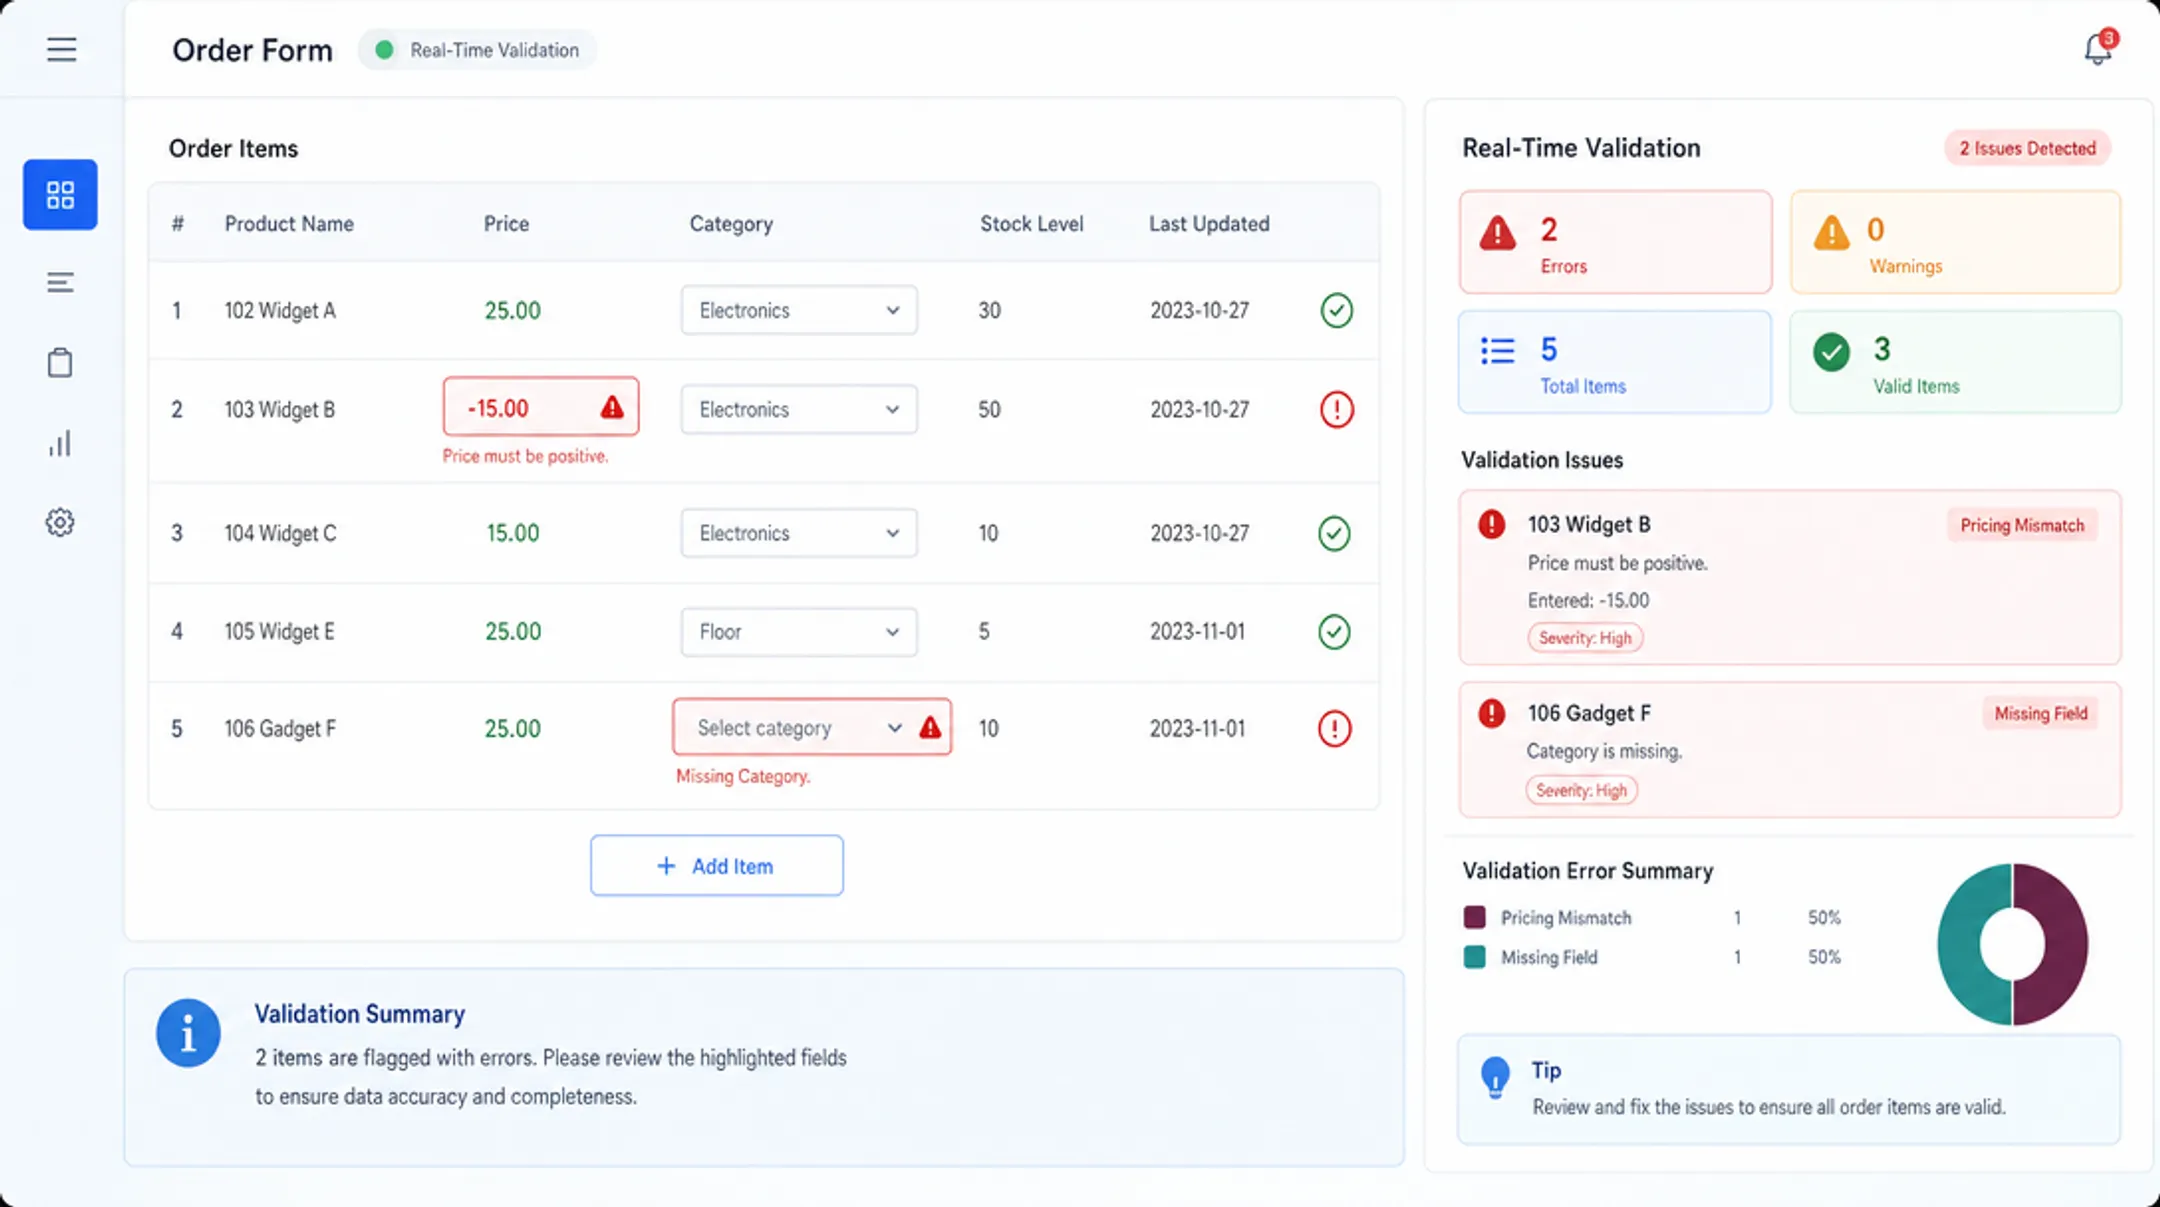Click the 15.00 price for Widget C
Viewport: 2160px width, 1207px height.
(512, 533)
